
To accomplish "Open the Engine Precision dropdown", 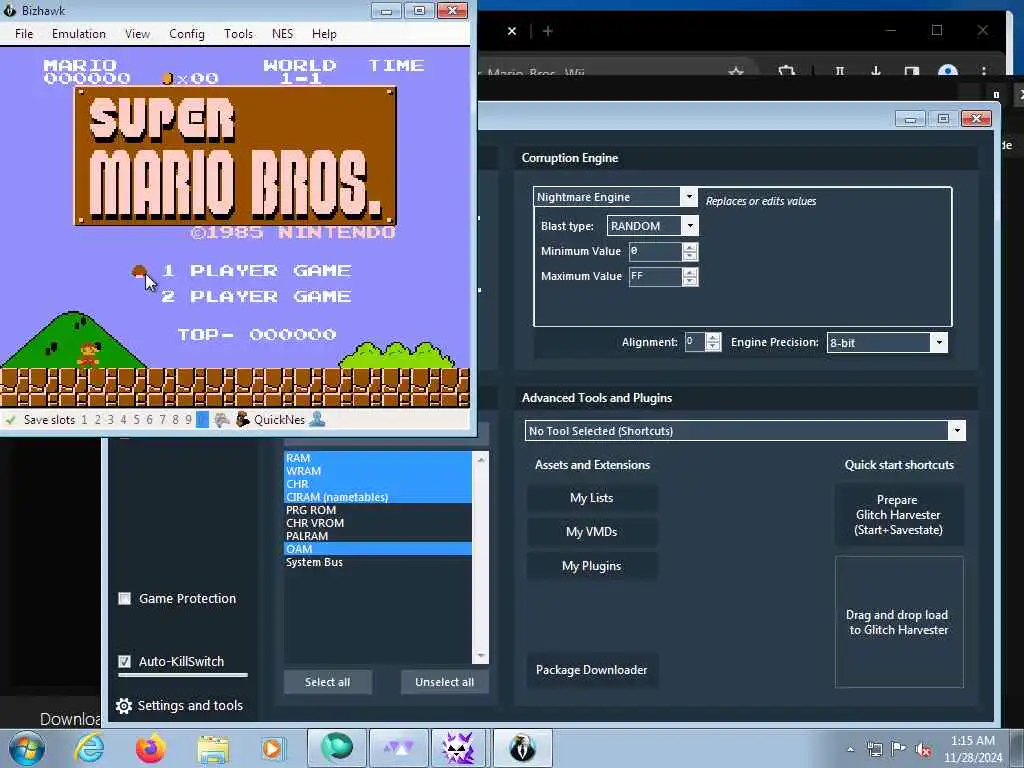I will click(938, 342).
